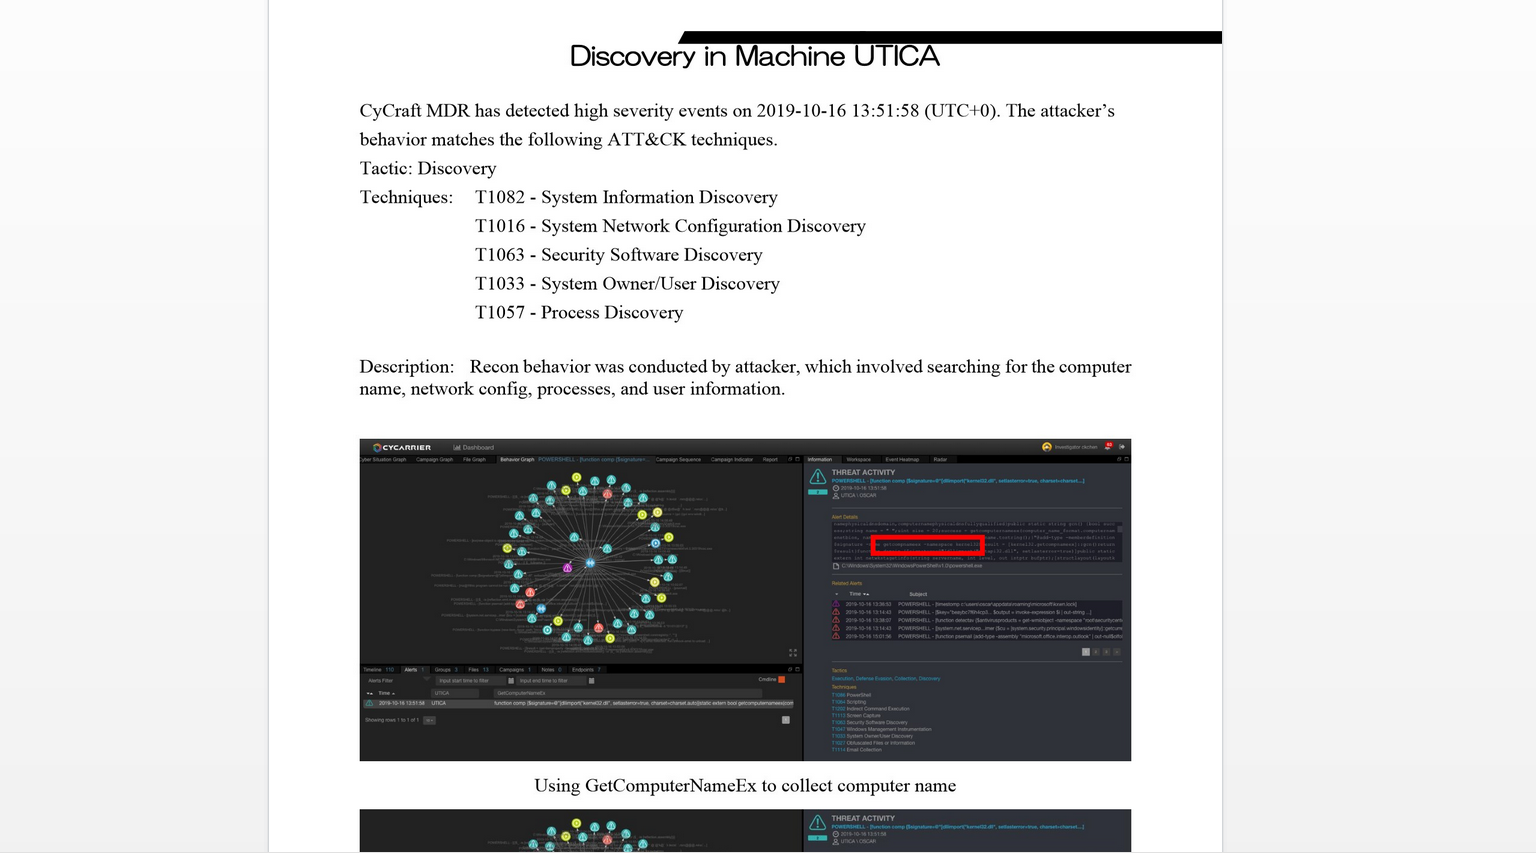The image size is (1536, 861).
Task: Click the Discovery tactic link
Action: (x=930, y=678)
